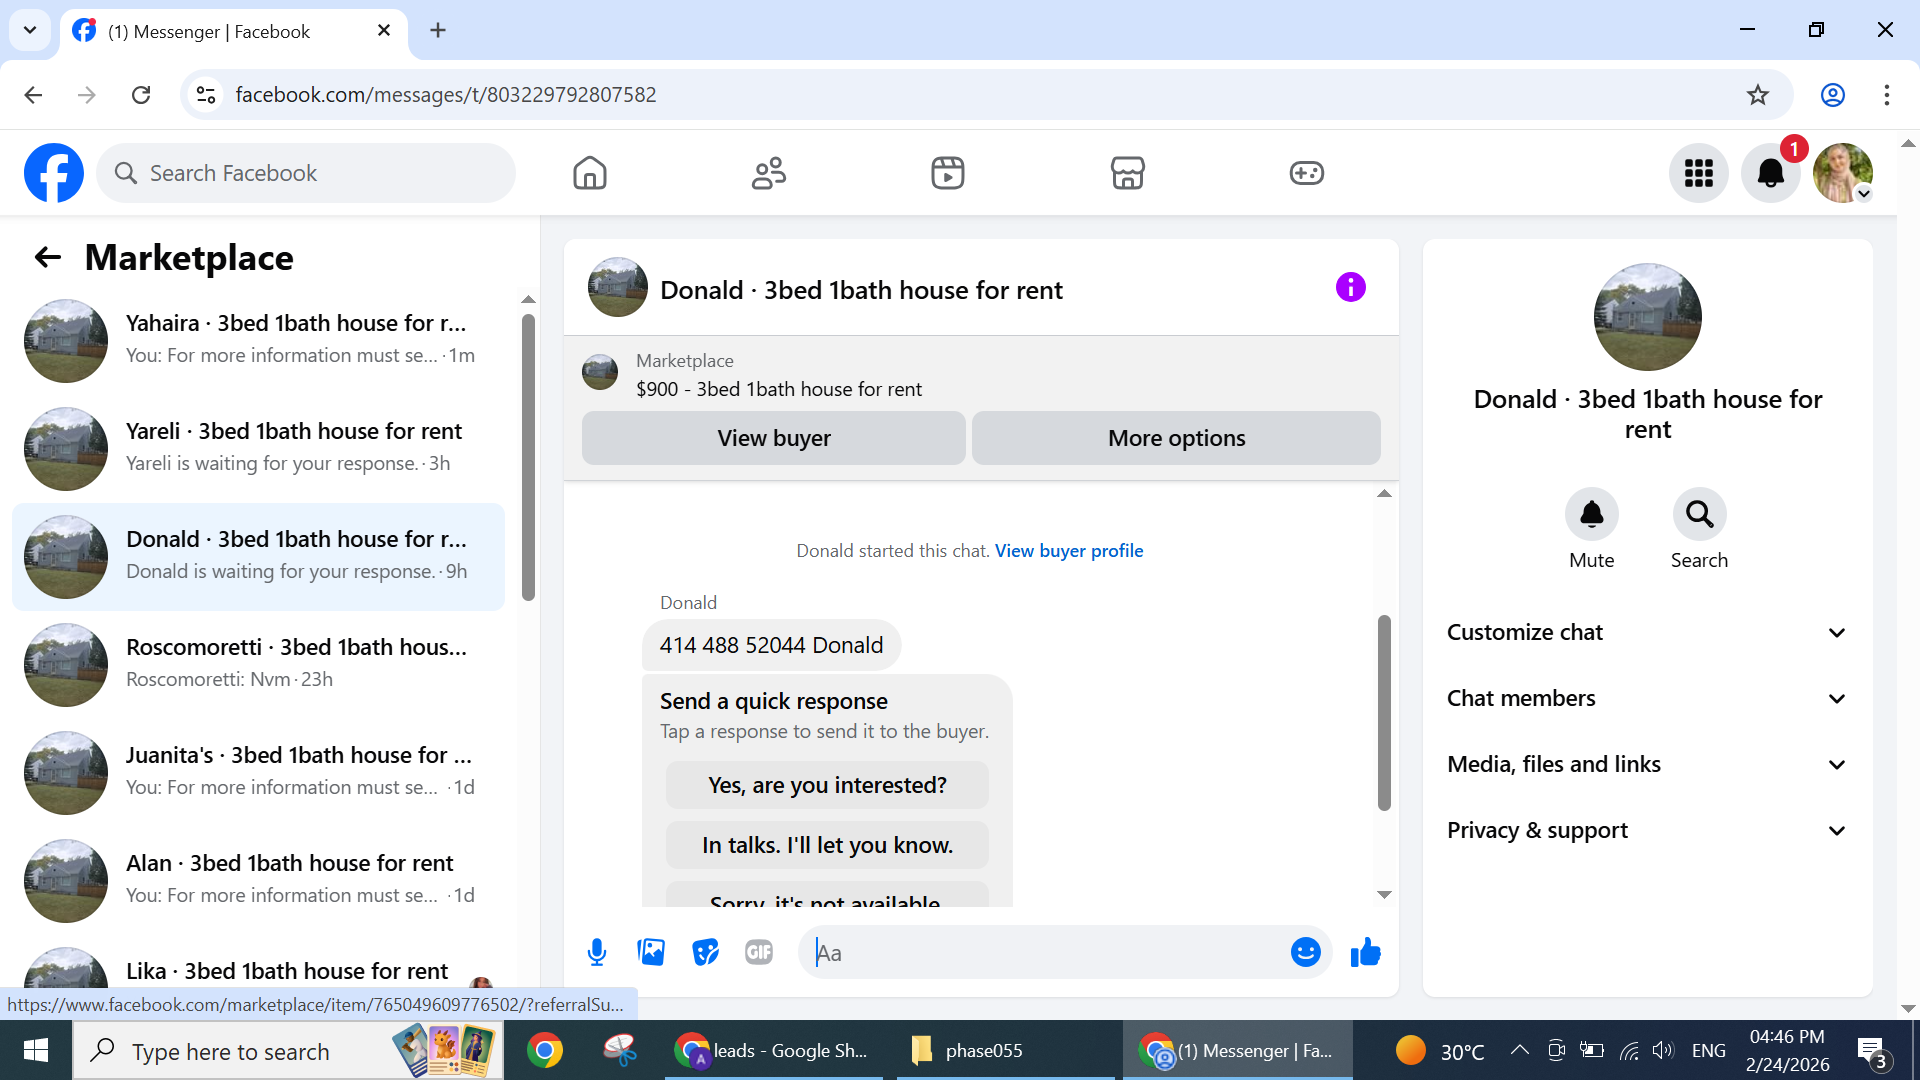Open the GIF picker
Screen dimensions: 1920x1080
point(759,952)
